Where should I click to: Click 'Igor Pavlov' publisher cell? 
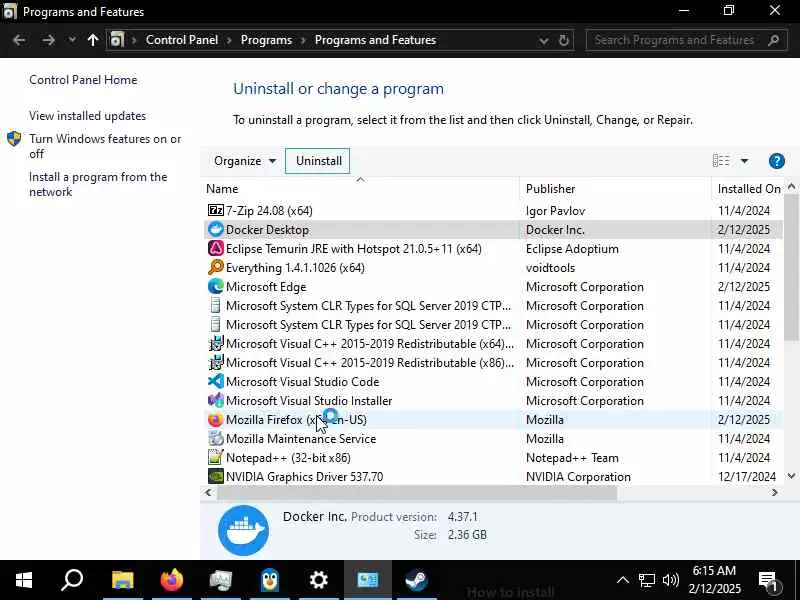[555, 211]
